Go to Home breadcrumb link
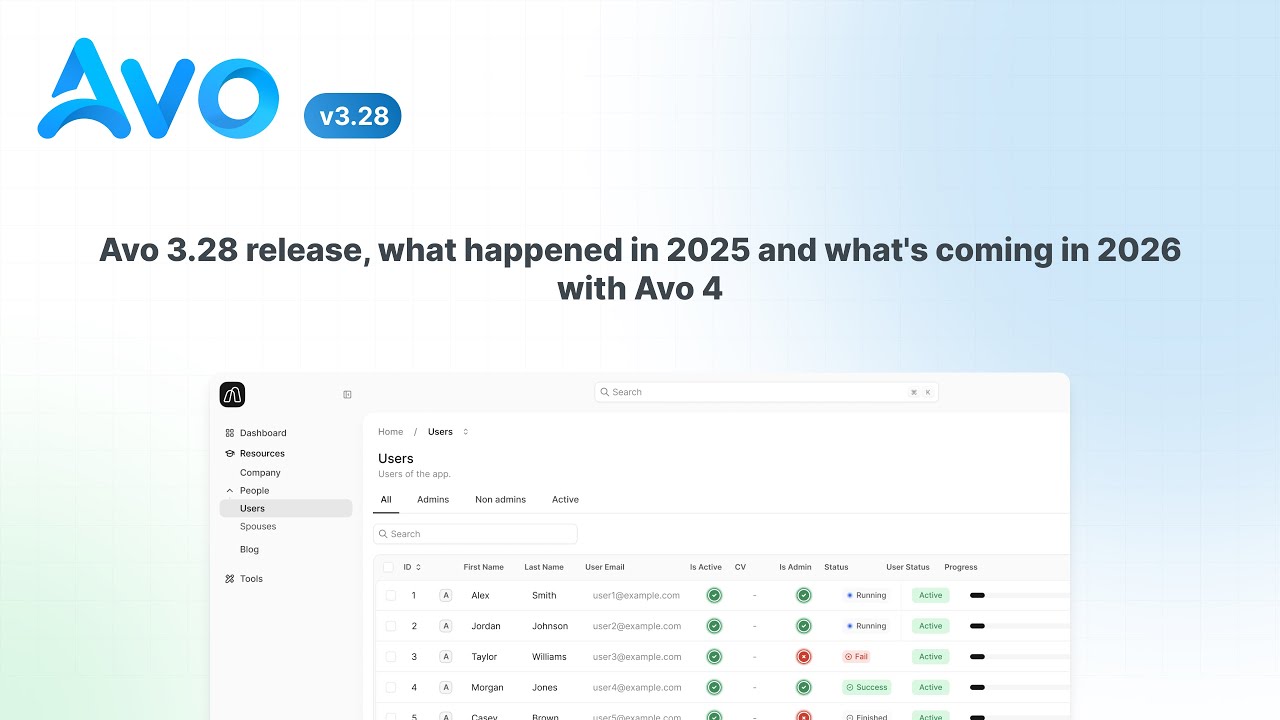Image resolution: width=1280 pixels, height=720 pixels. [x=391, y=432]
